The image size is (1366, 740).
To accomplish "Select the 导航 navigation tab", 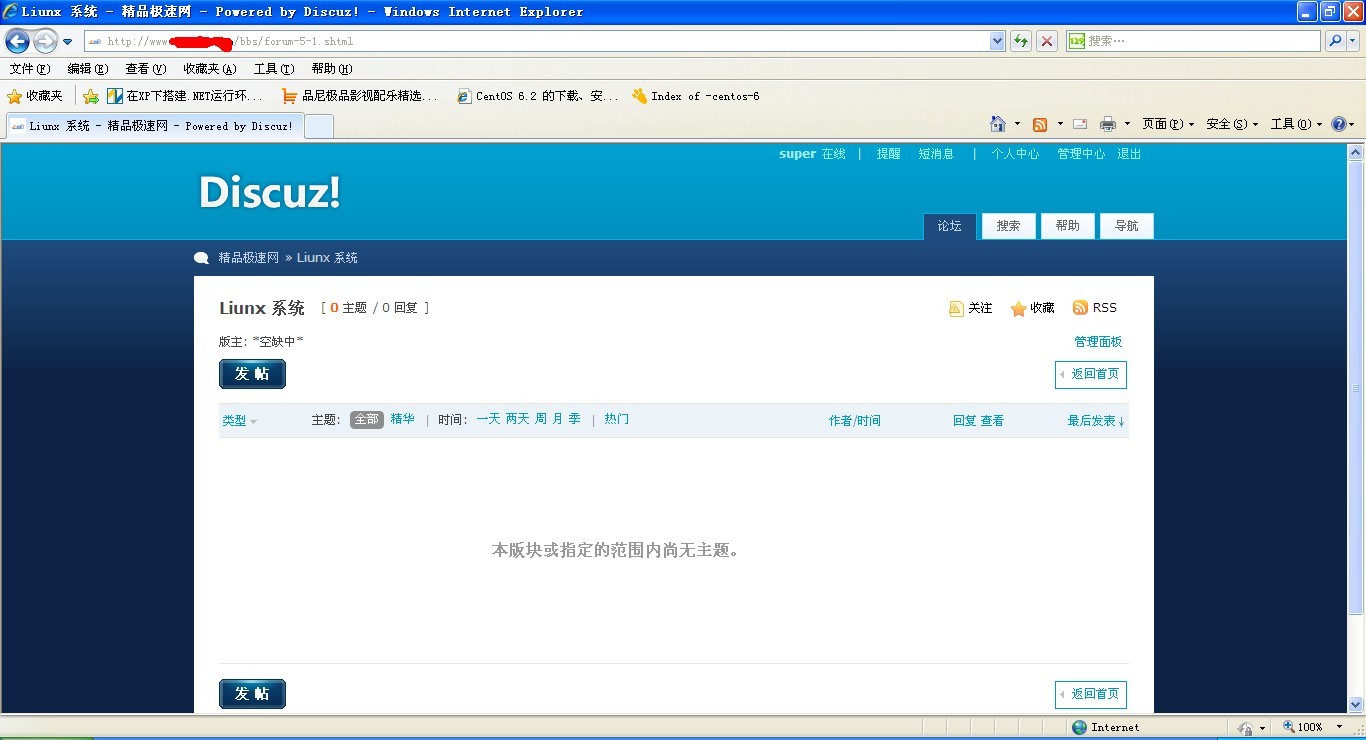I will tap(1126, 226).
